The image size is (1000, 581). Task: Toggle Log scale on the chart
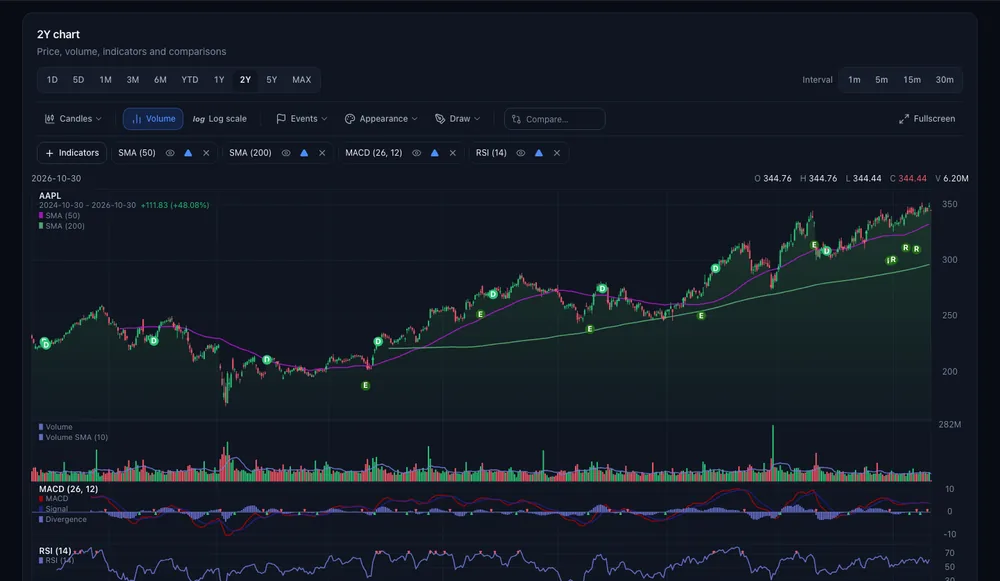[x=219, y=119]
